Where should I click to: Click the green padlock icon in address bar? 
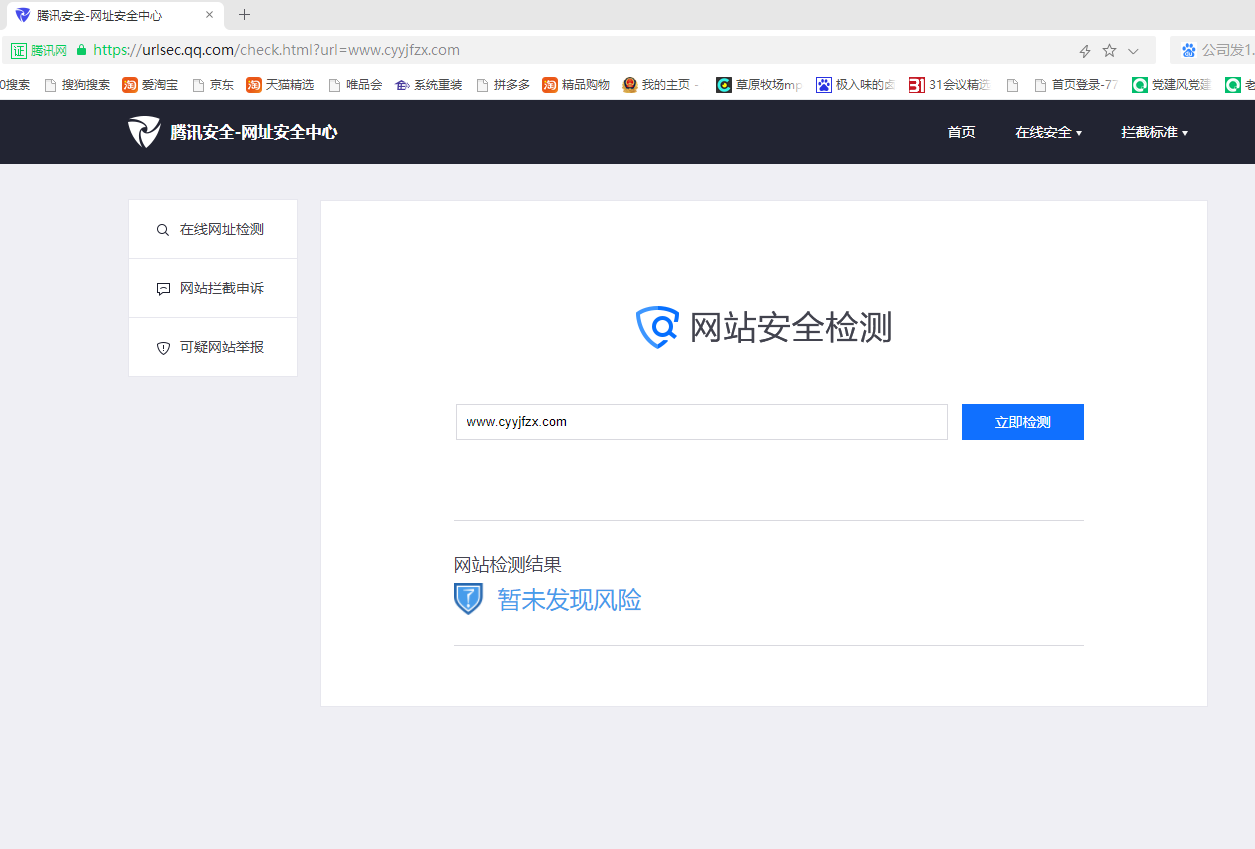tap(82, 49)
